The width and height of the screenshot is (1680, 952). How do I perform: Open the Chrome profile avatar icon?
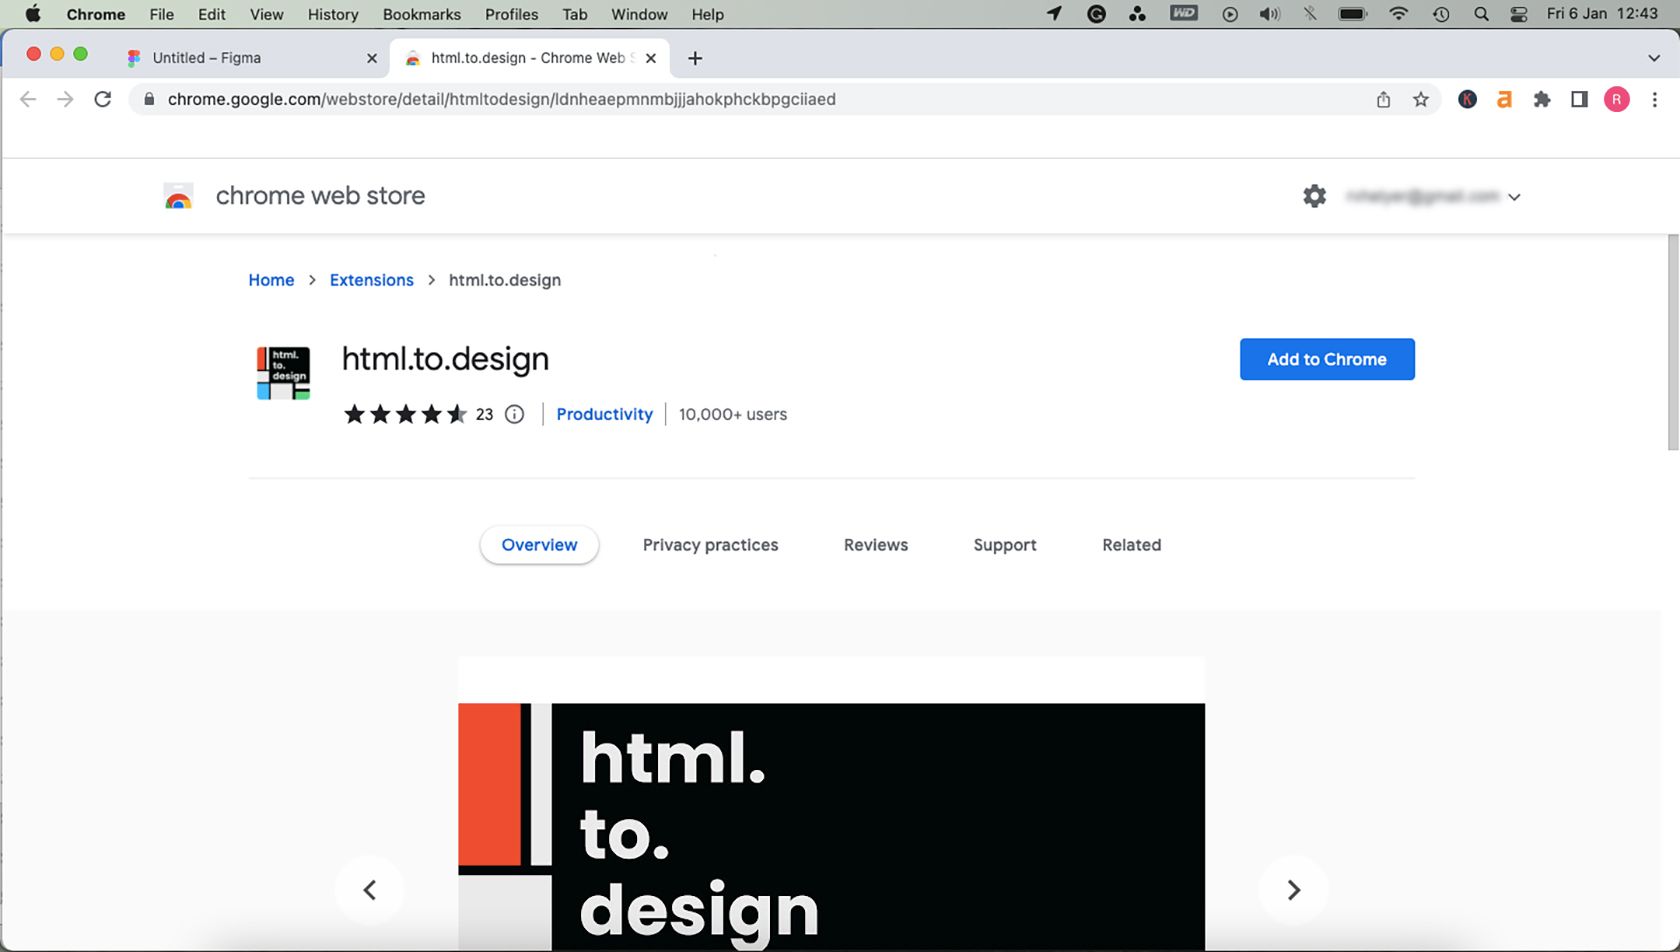1617,99
